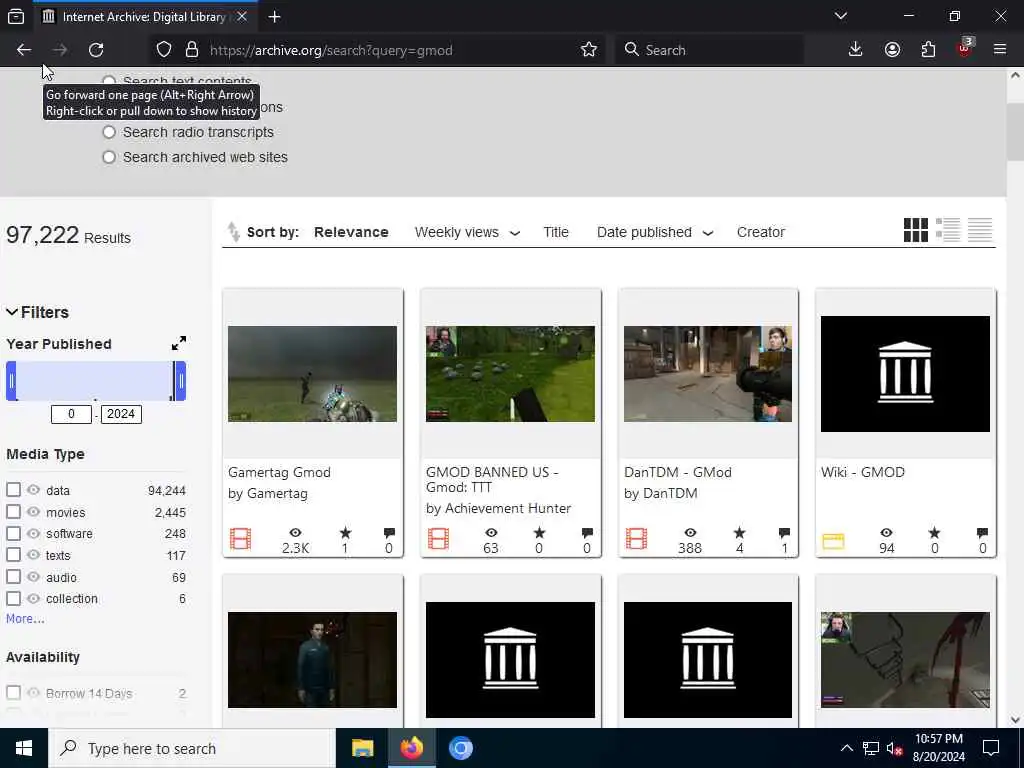Click the tracking protection shield icon
The width and height of the screenshot is (1024, 768).
tap(164, 50)
